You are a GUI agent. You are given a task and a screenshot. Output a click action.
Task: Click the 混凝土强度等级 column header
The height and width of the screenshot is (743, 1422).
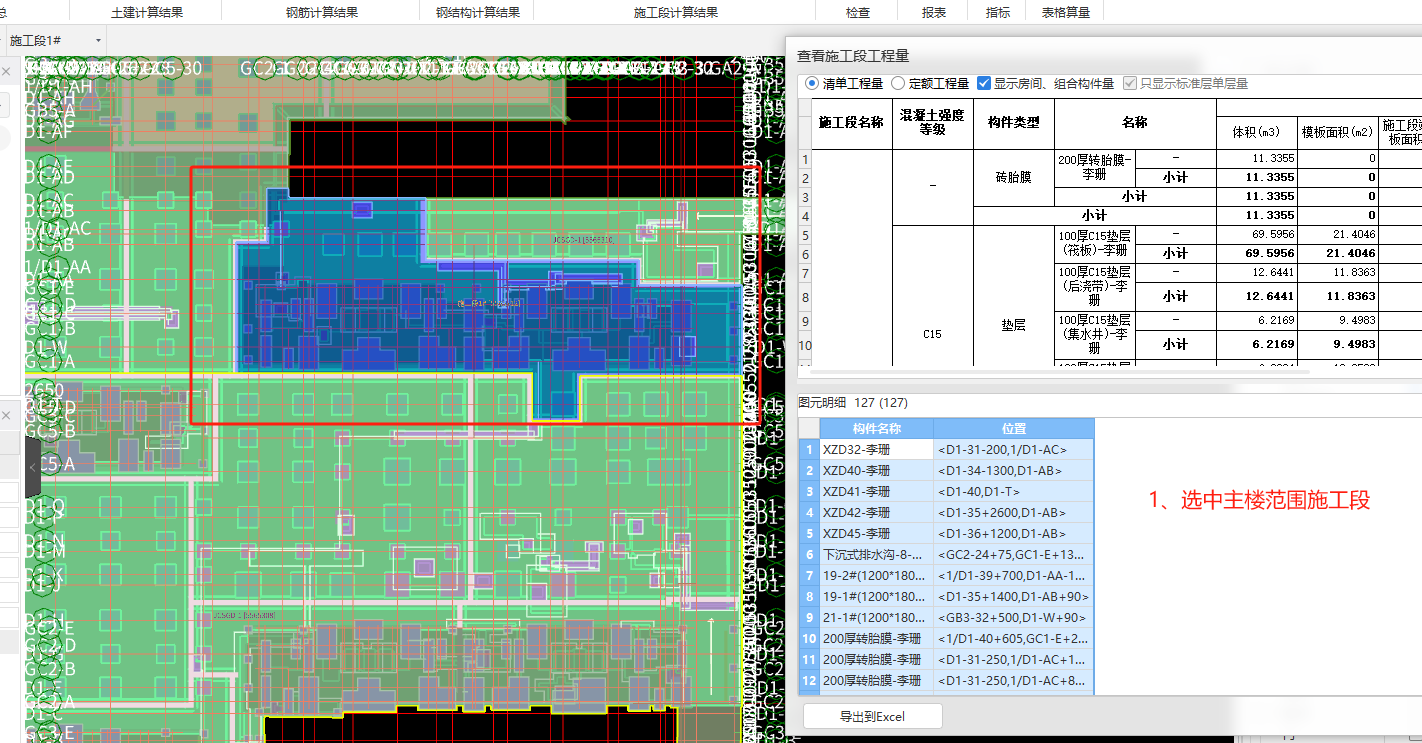click(931, 123)
